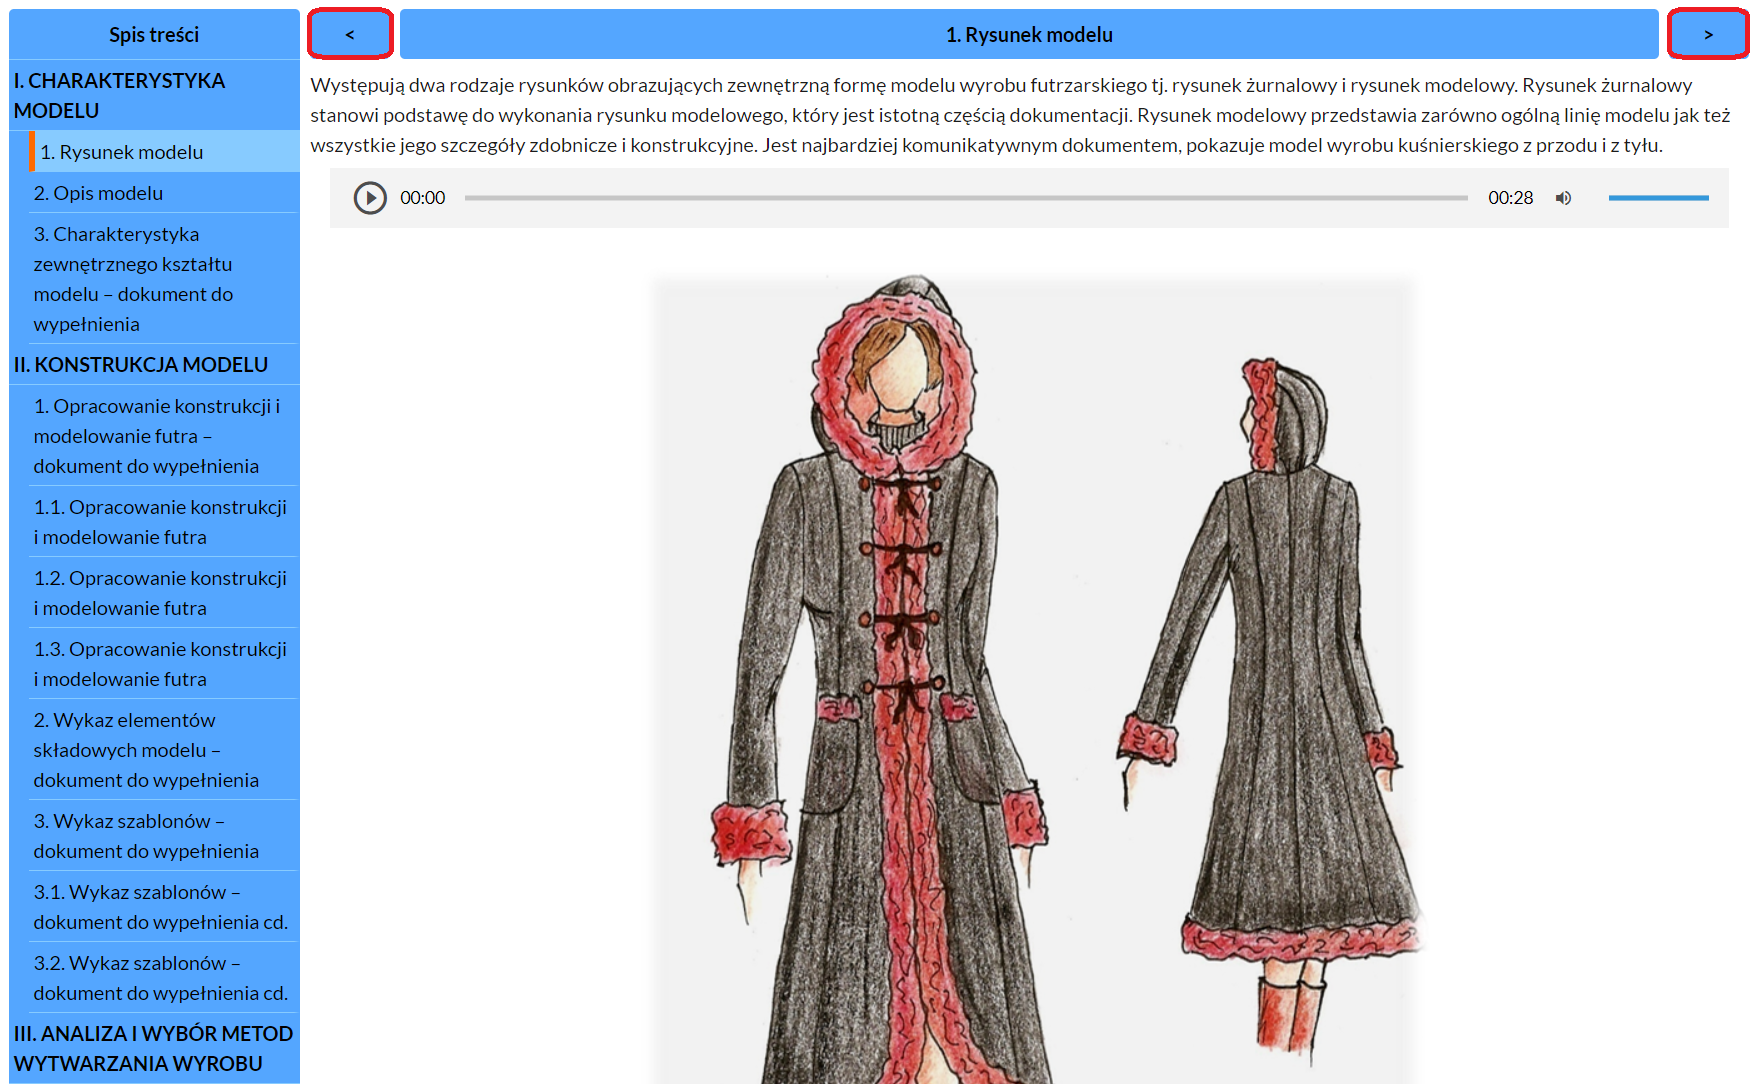1758x1084 pixels.
Task: Open section II. KONSTRUKCJA MODELU
Action: pos(154,365)
